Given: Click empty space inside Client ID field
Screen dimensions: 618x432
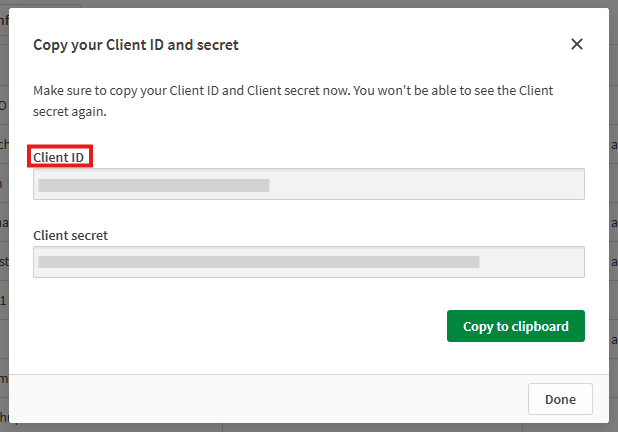Looking at the screenshot, I should [426, 184].
